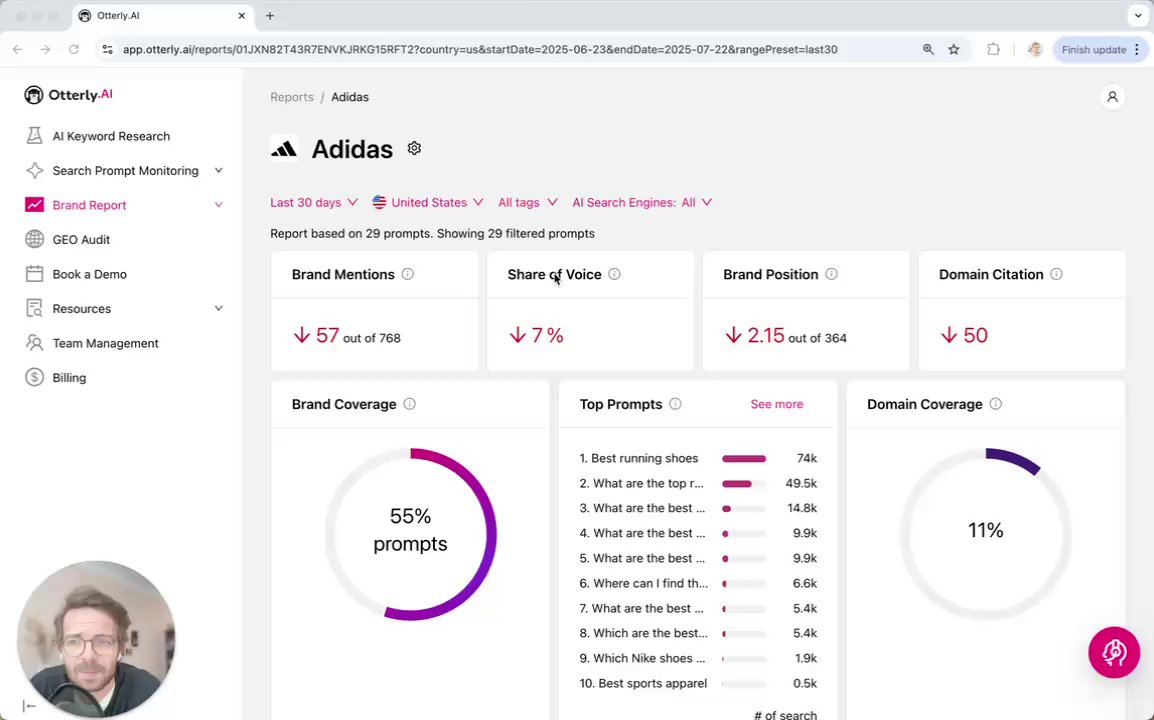Open AI Keyword Research in sidebar
1154x720 pixels.
[x=111, y=136]
